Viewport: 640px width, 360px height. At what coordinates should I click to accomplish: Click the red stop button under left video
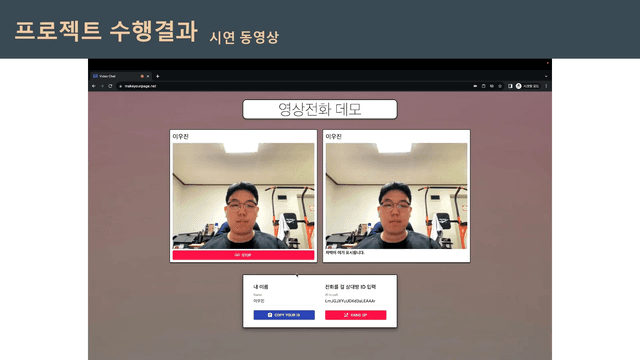coord(243,255)
